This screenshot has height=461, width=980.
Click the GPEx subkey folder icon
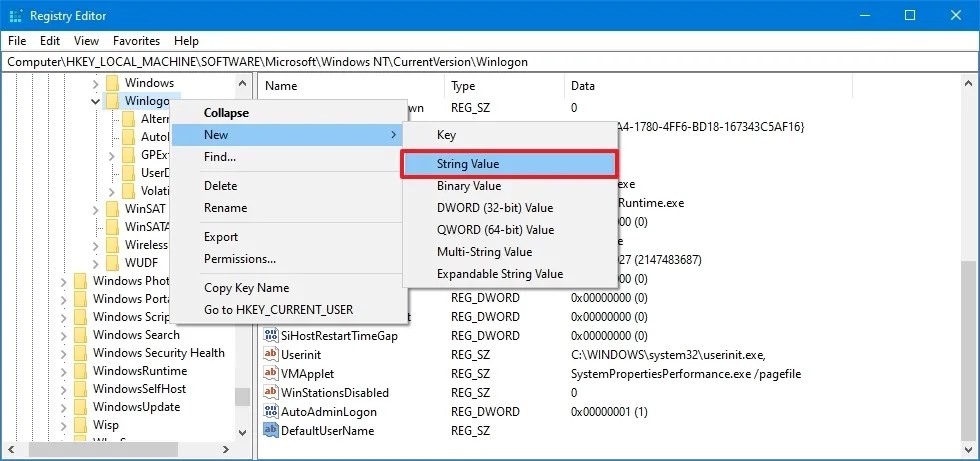[129, 155]
